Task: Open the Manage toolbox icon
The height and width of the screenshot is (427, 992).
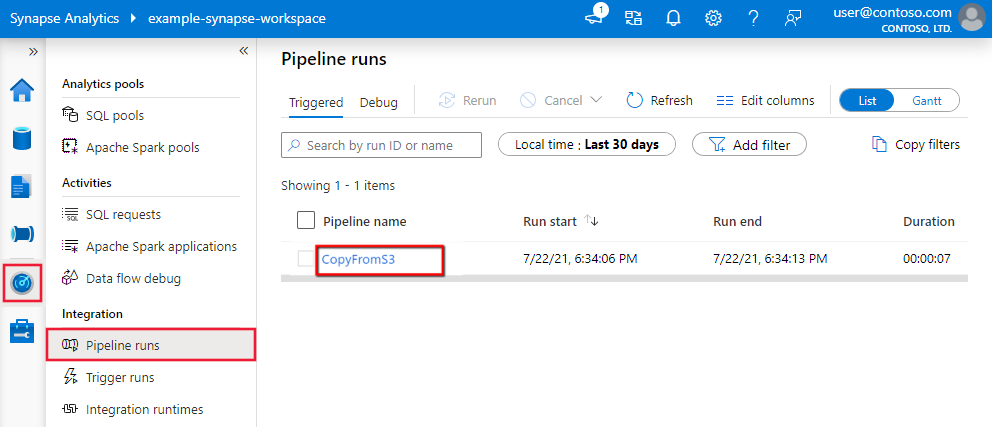Action: click(21, 331)
